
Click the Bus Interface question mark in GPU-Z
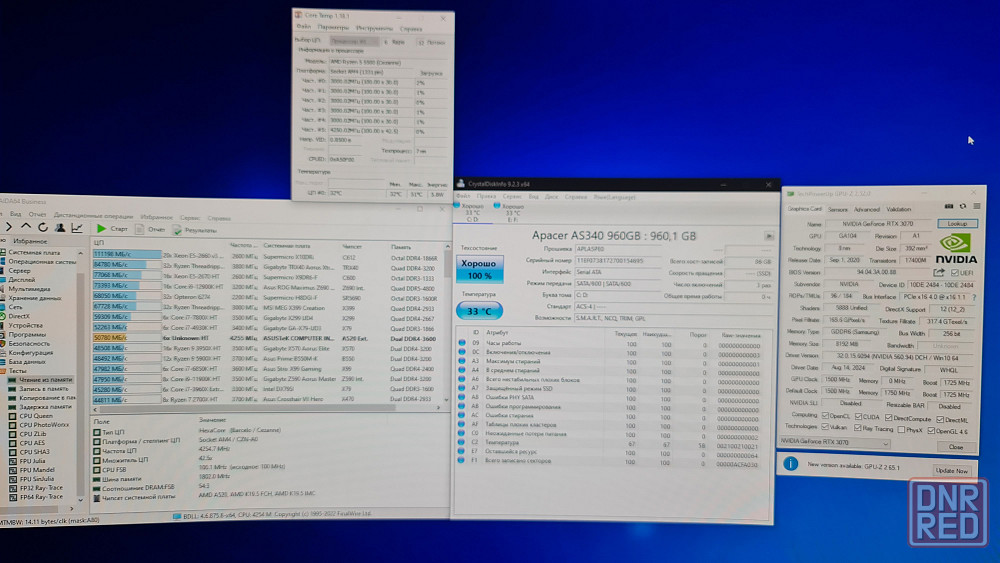tap(973, 297)
